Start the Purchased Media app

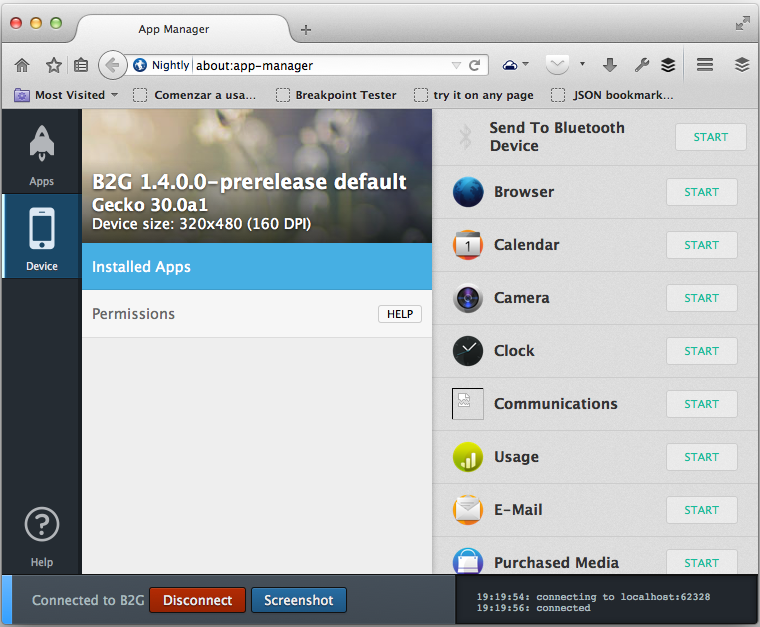(x=702, y=562)
